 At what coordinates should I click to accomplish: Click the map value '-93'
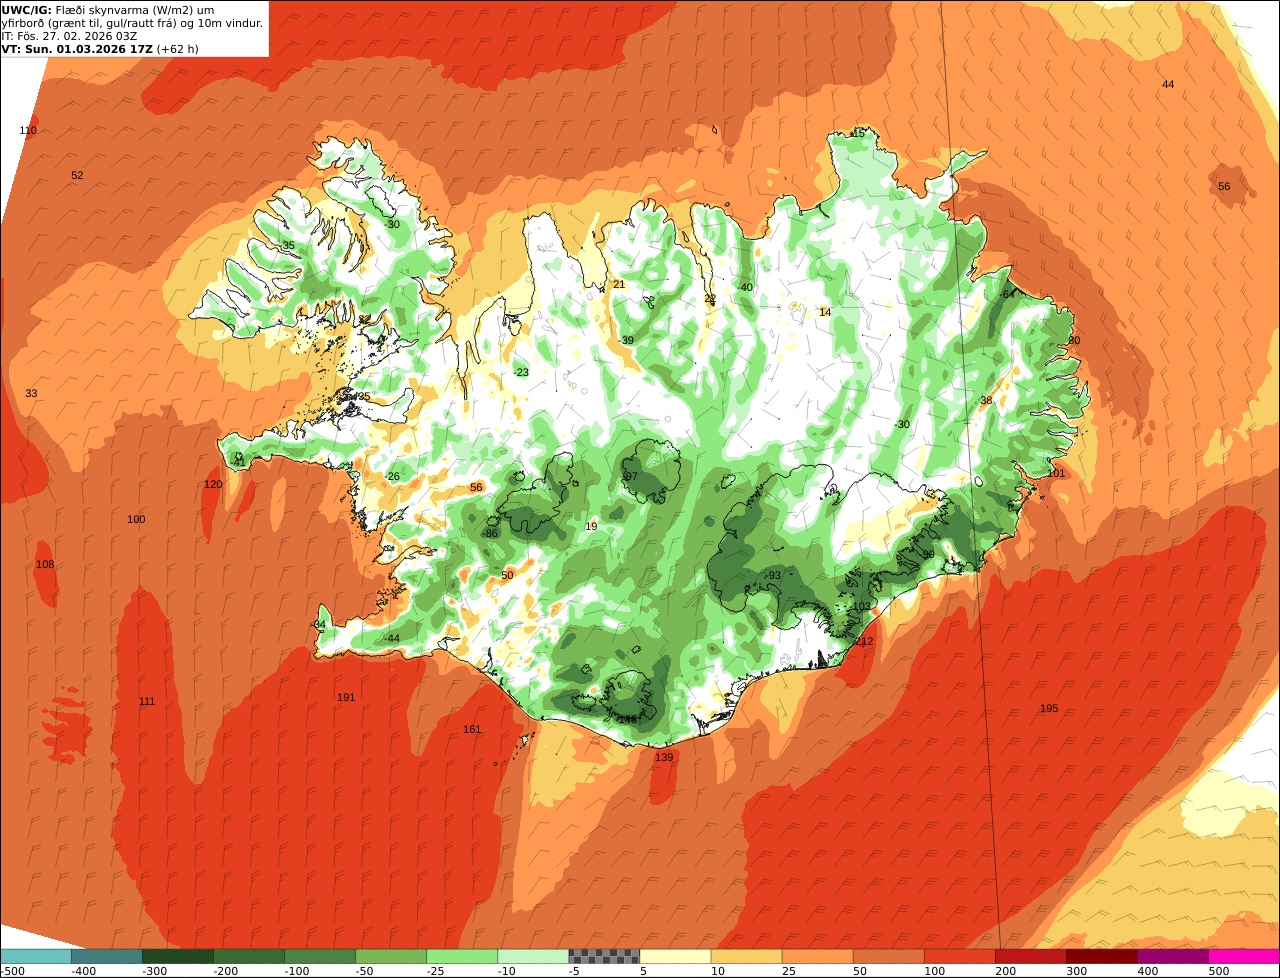tap(773, 576)
